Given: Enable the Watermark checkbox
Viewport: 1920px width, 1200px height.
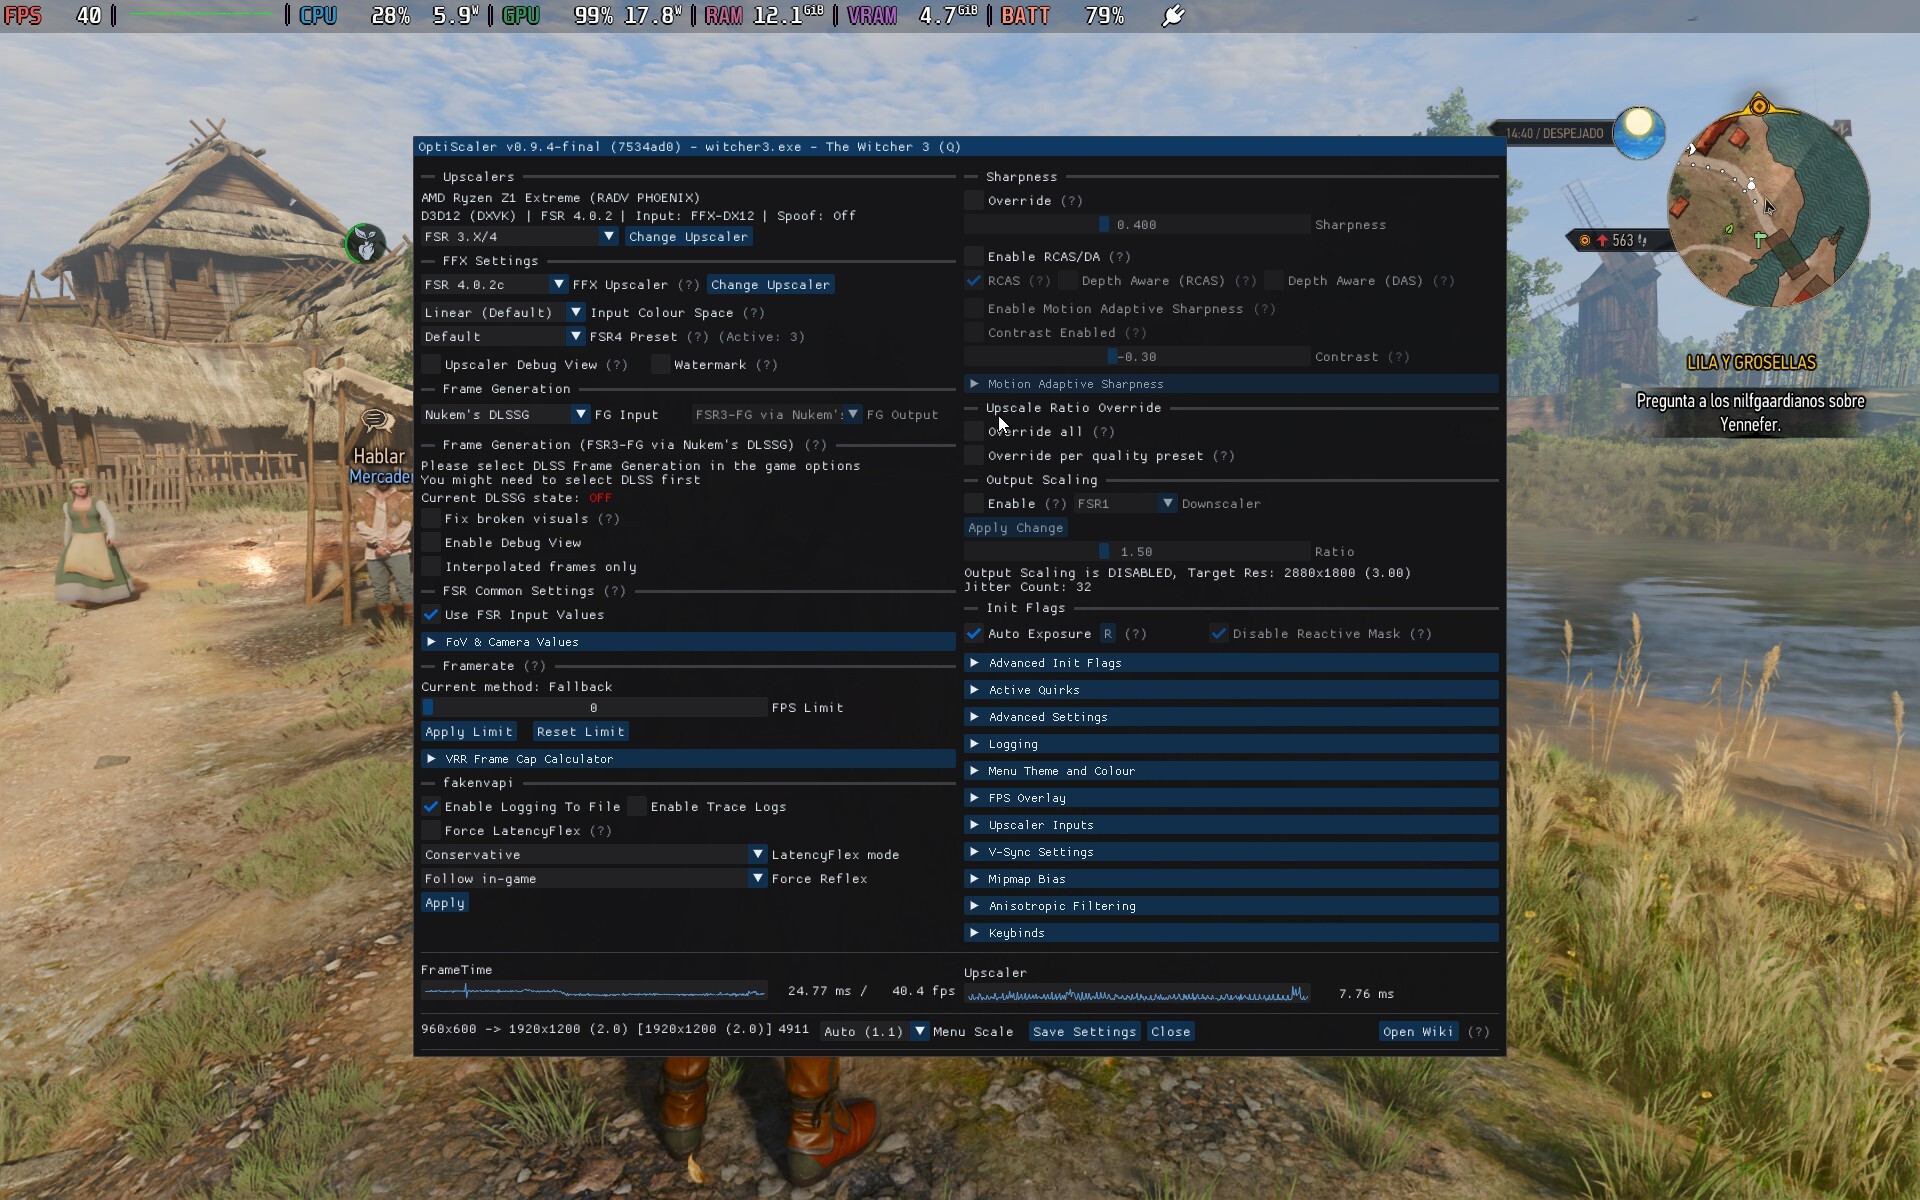Looking at the screenshot, I should click(x=660, y=365).
